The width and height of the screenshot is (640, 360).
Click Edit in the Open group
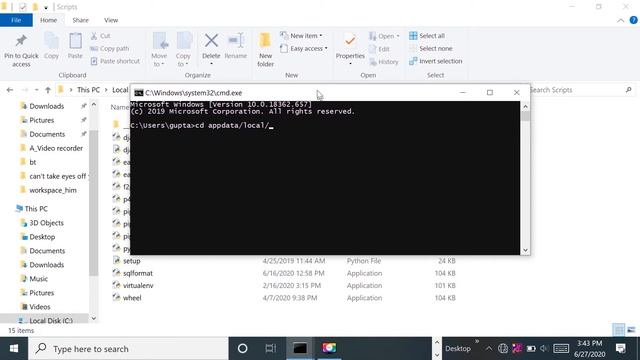(379, 49)
